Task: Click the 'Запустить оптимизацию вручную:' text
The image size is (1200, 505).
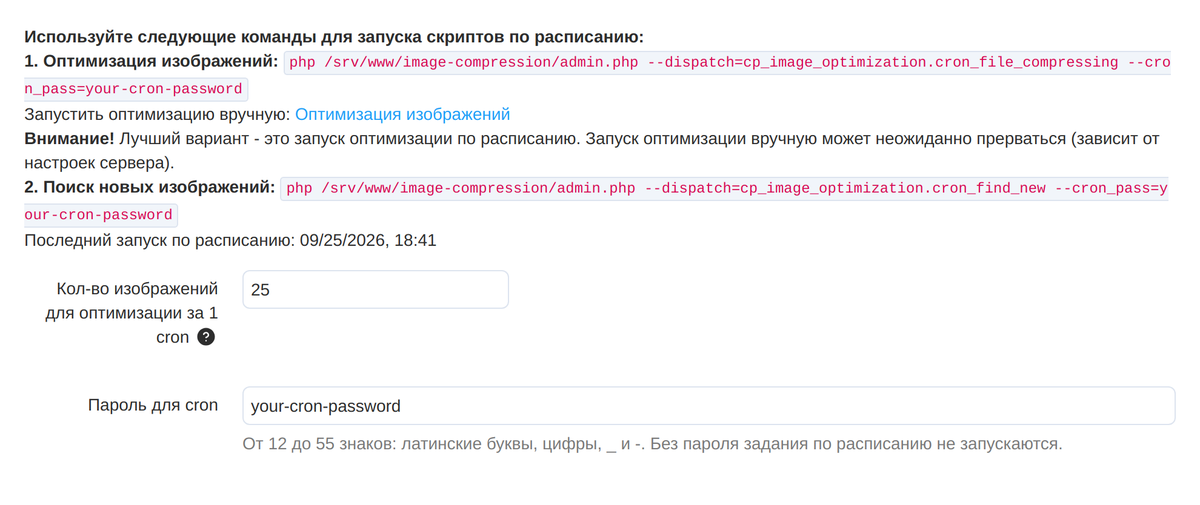Action: point(158,114)
